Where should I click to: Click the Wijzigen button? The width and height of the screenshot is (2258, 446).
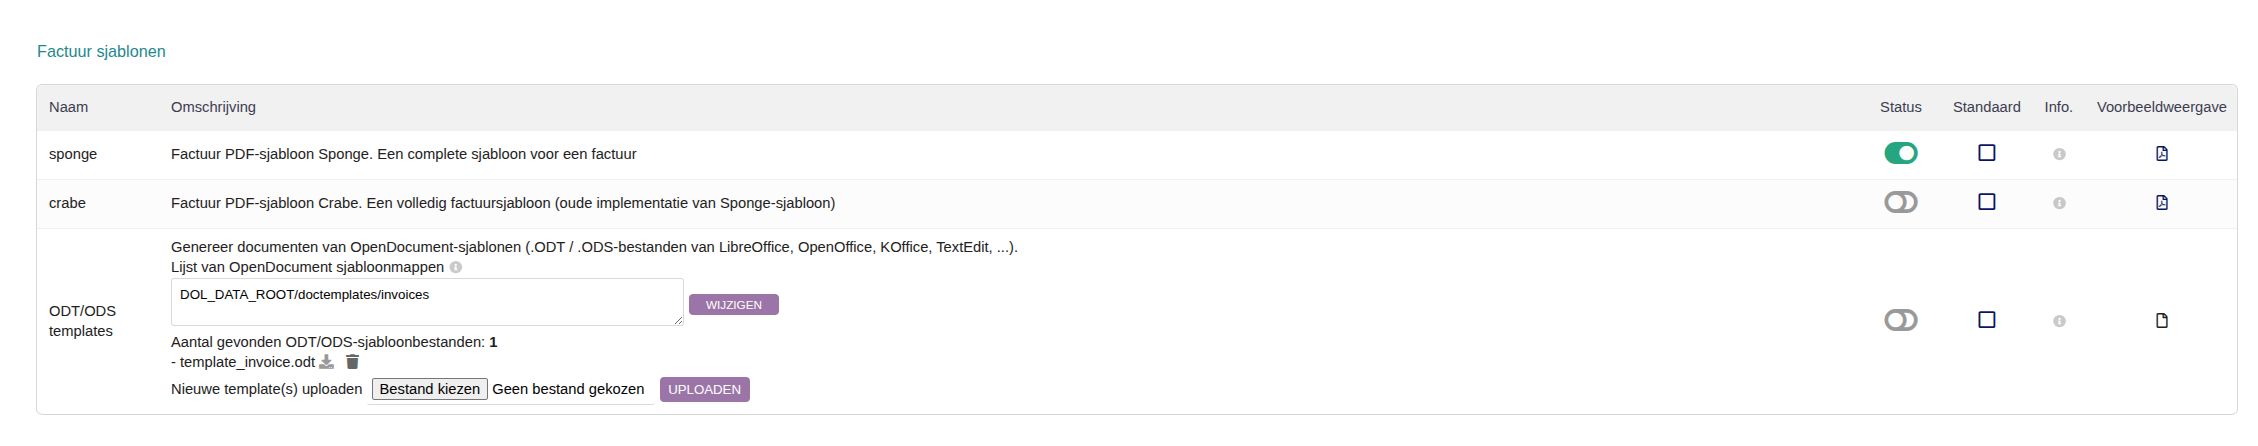tap(733, 305)
